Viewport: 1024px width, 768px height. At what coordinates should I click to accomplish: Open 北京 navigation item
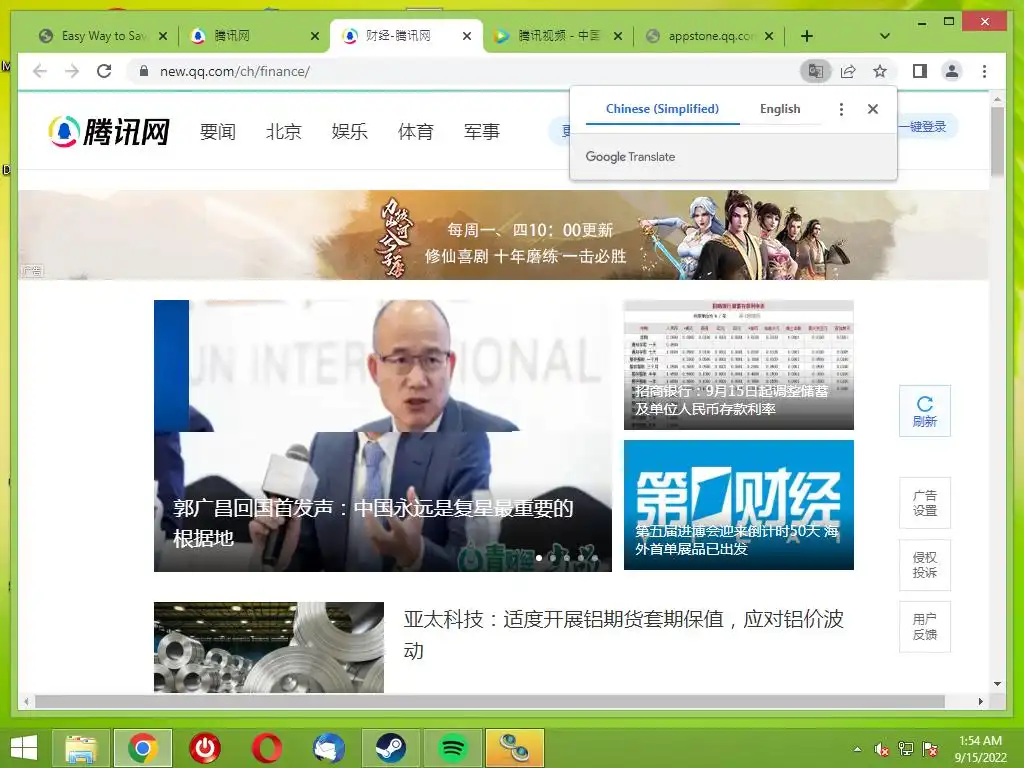tap(283, 132)
